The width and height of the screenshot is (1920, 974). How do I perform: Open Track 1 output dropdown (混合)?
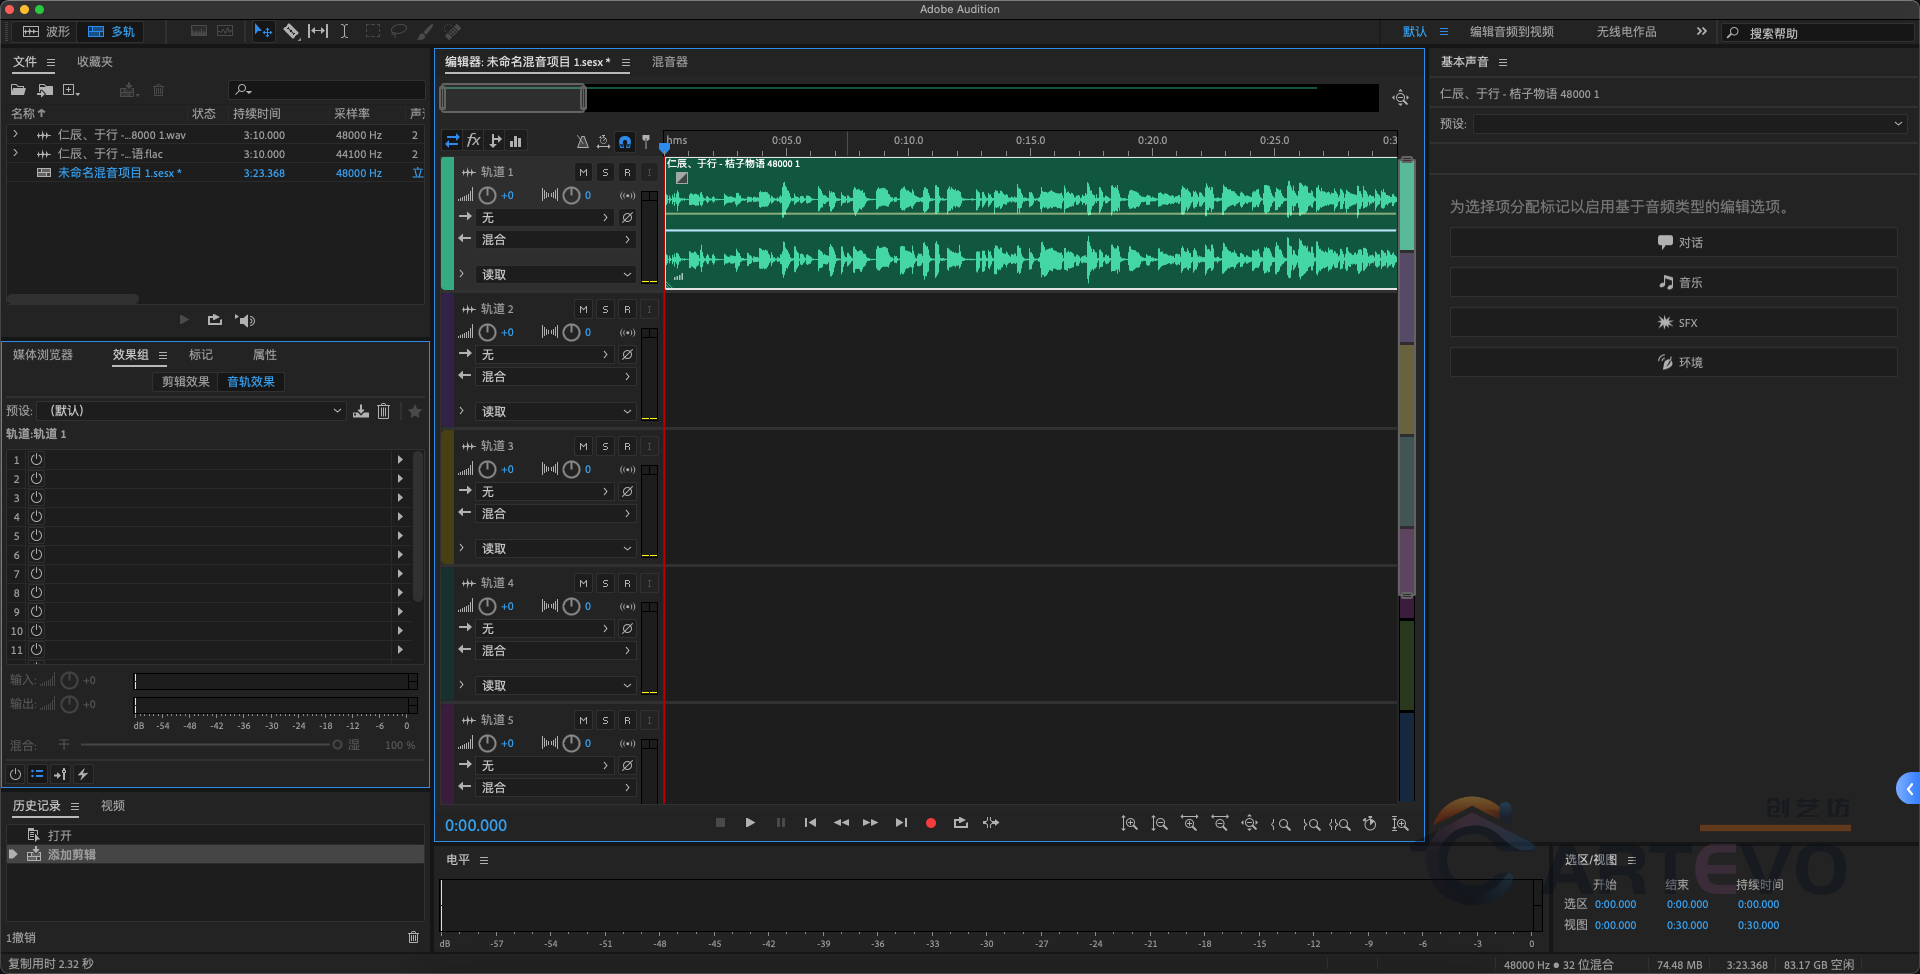point(555,239)
